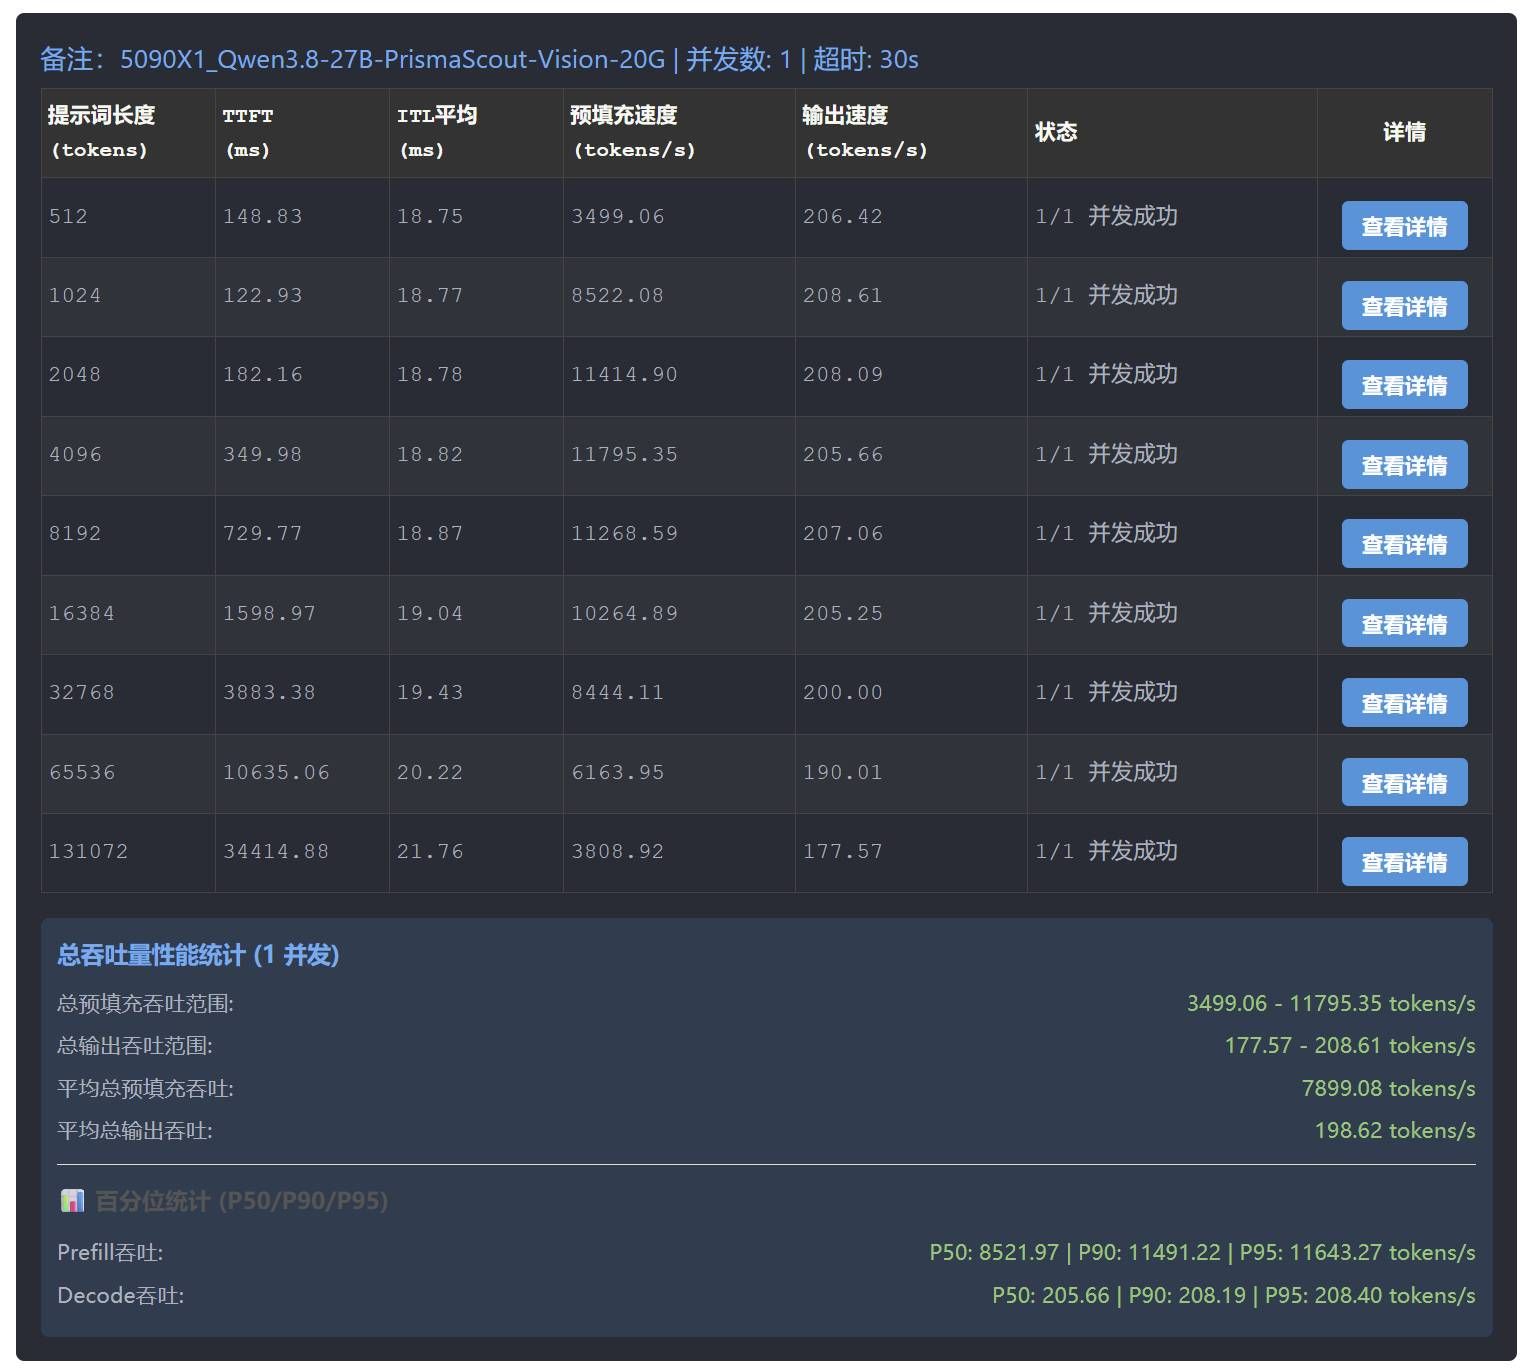Click prefill speed value 8444.11
Screen dimensions: 1524x1372
(617, 692)
